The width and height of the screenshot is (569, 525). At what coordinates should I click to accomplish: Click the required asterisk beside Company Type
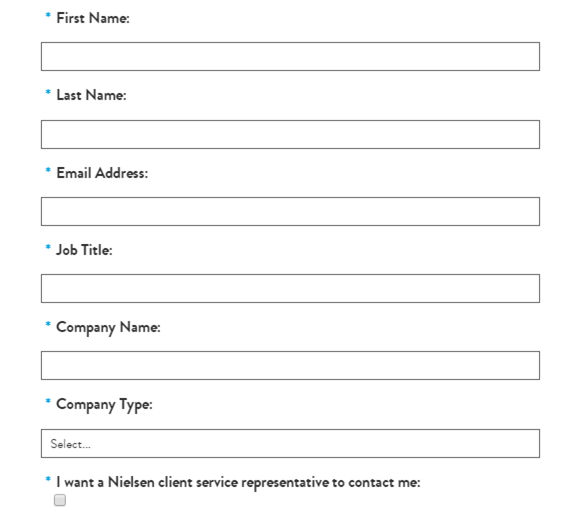pyautogui.click(x=48, y=401)
